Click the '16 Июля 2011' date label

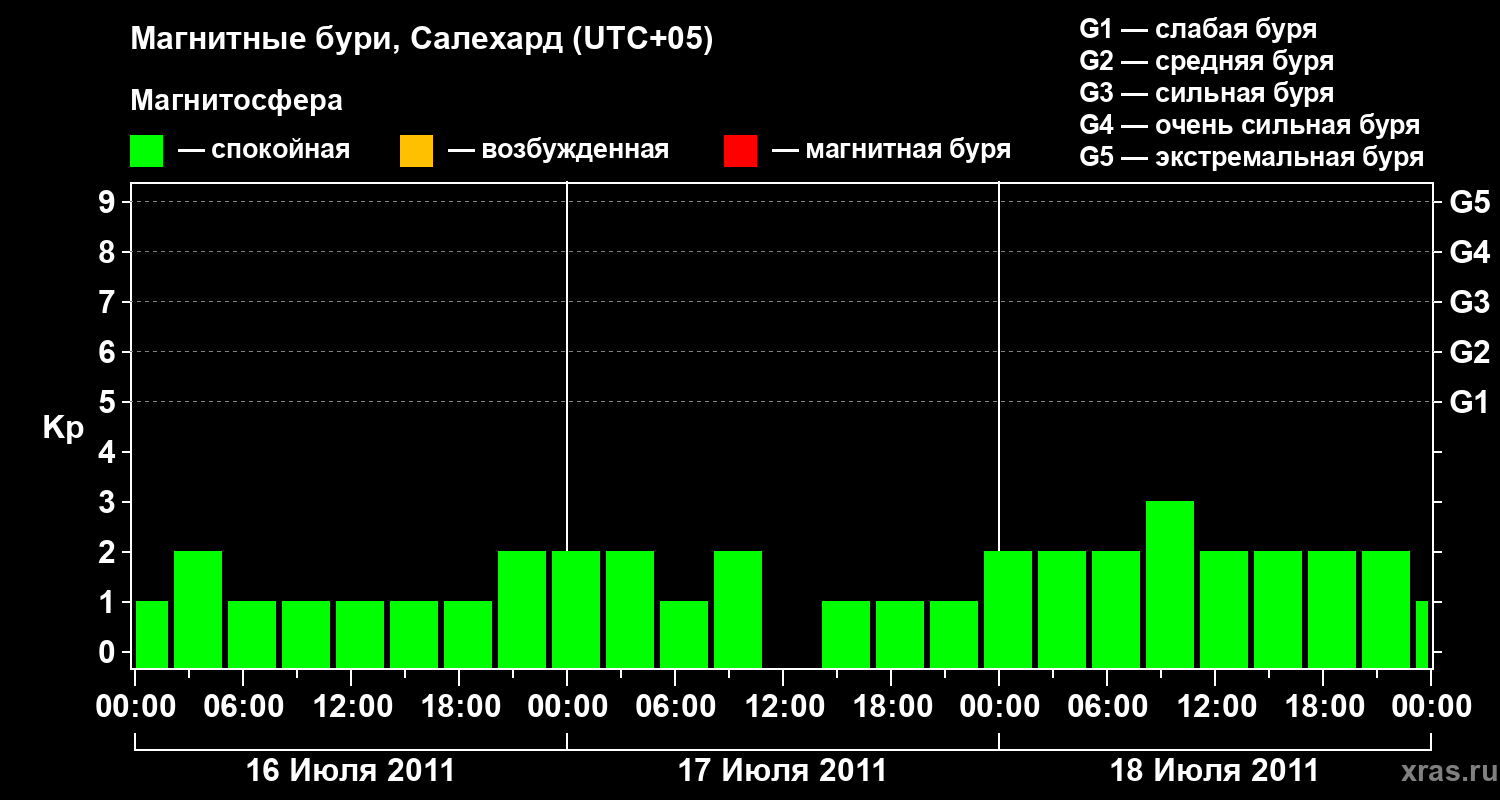tap(350, 771)
